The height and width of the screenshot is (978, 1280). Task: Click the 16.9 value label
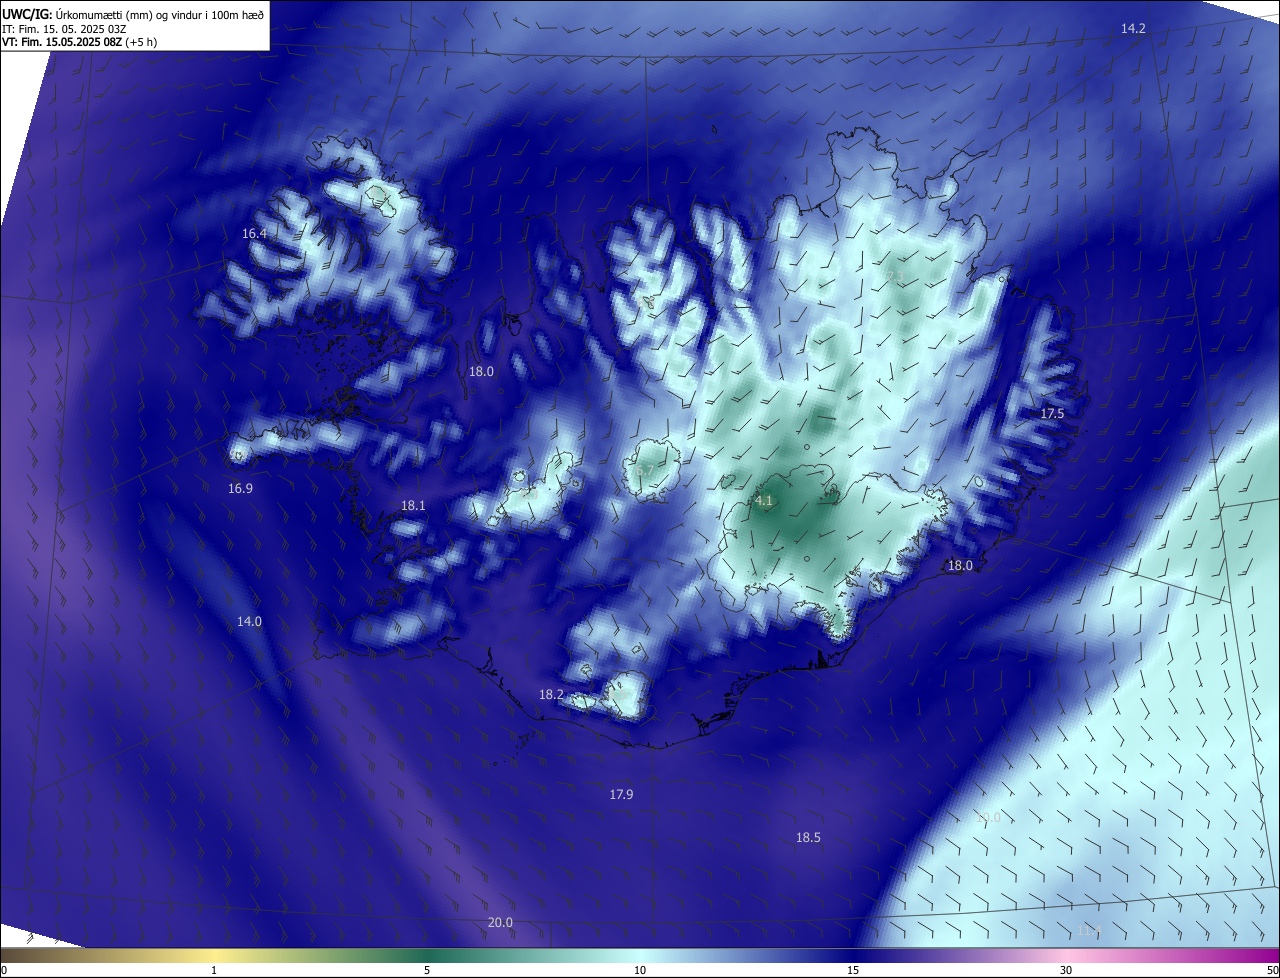pos(240,489)
